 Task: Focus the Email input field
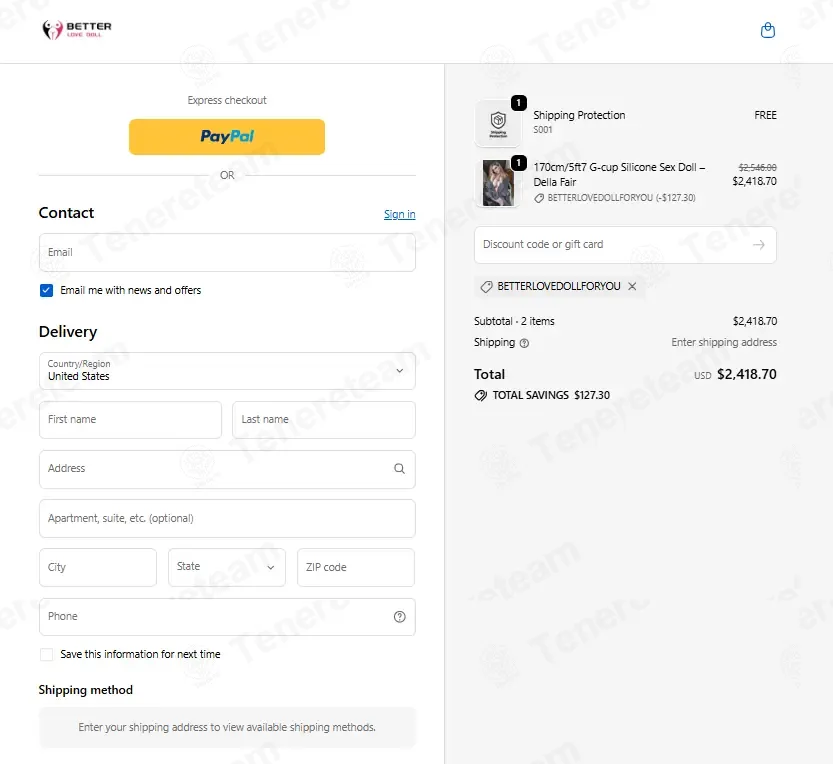[x=227, y=252]
